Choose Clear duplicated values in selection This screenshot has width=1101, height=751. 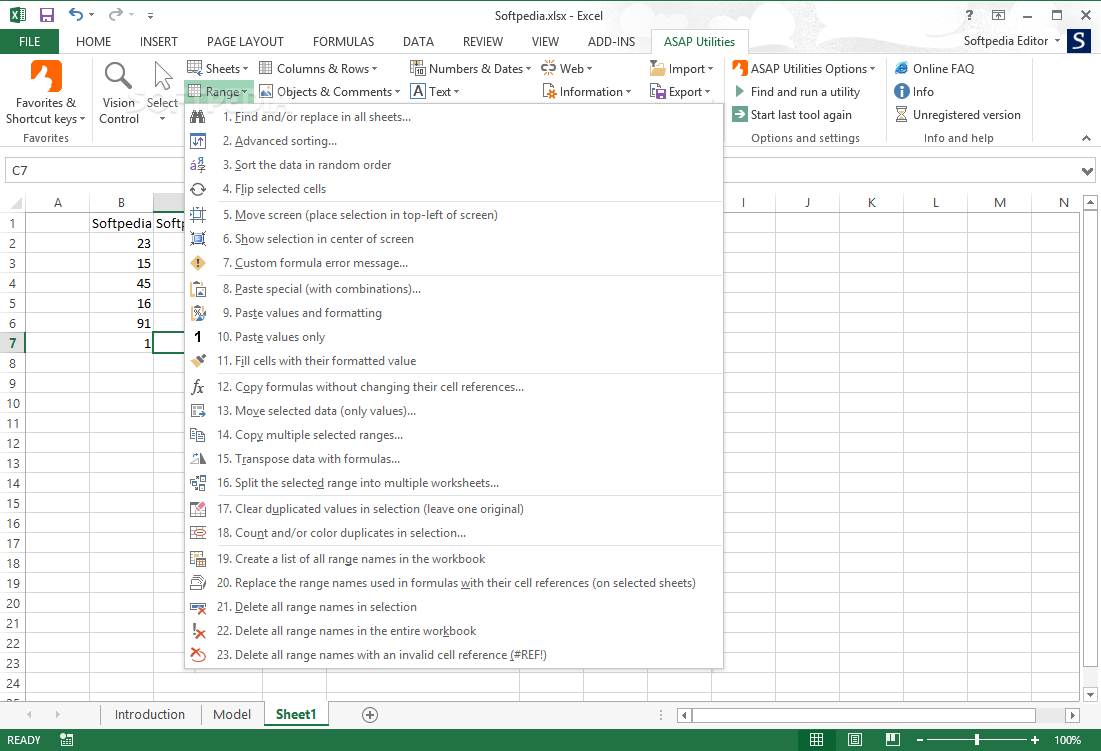(x=454, y=509)
